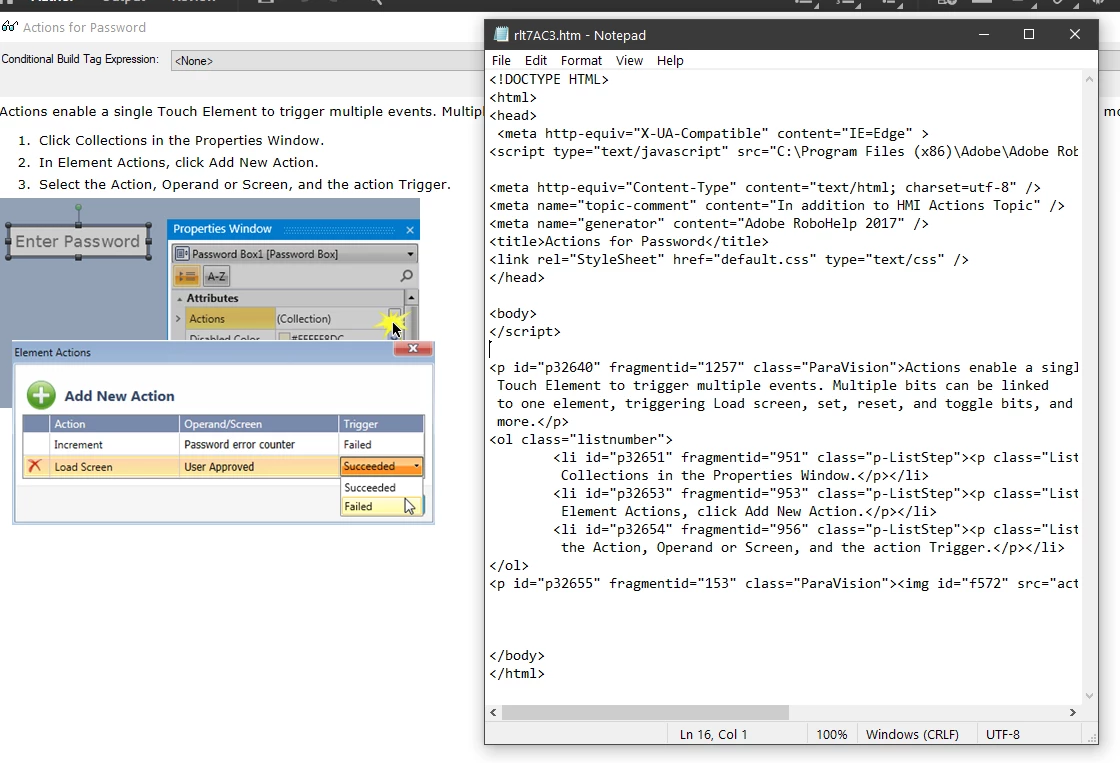
Task: Open the Help menu in Notepad
Action: pyautogui.click(x=670, y=61)
